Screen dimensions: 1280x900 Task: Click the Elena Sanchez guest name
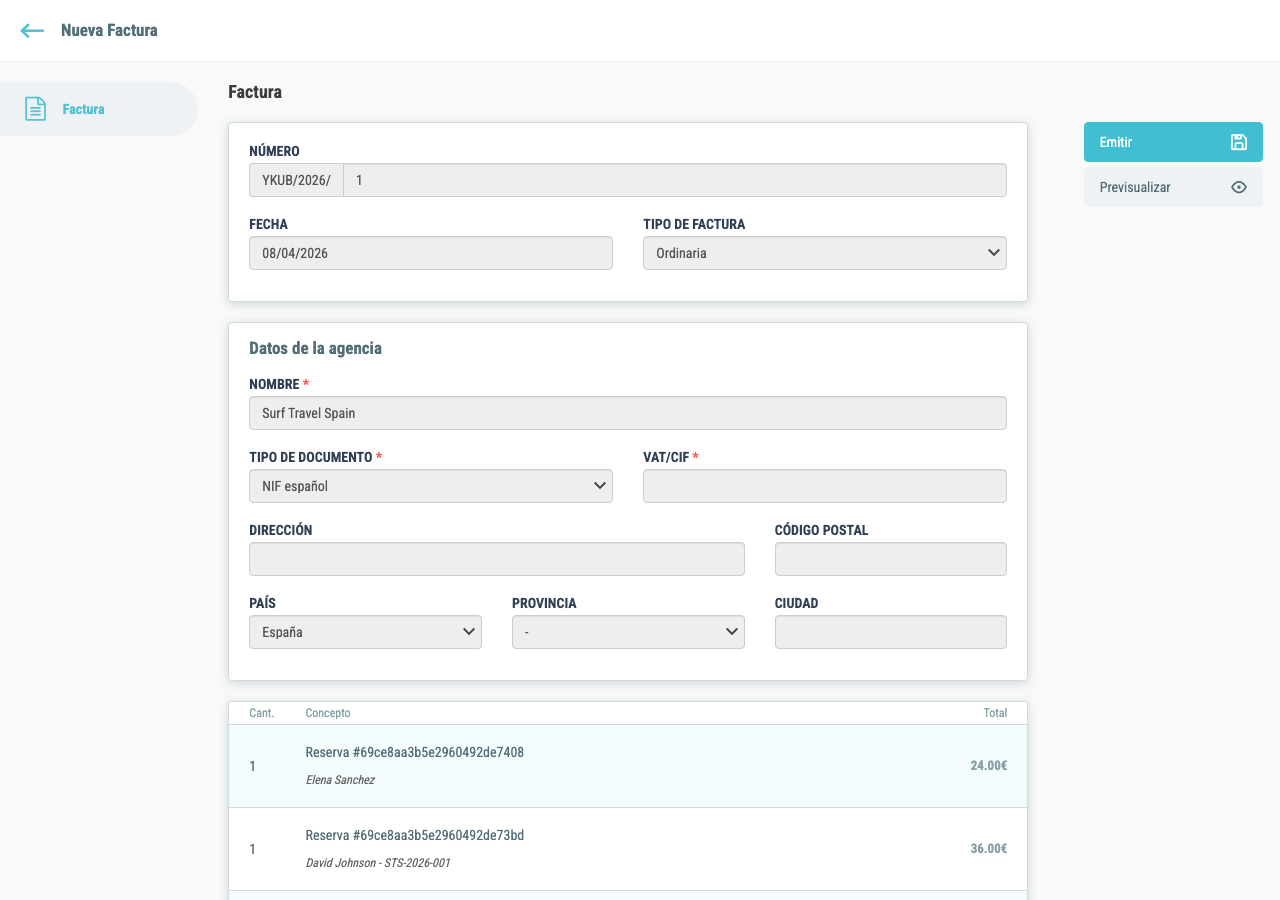click(x=340, y=780)
